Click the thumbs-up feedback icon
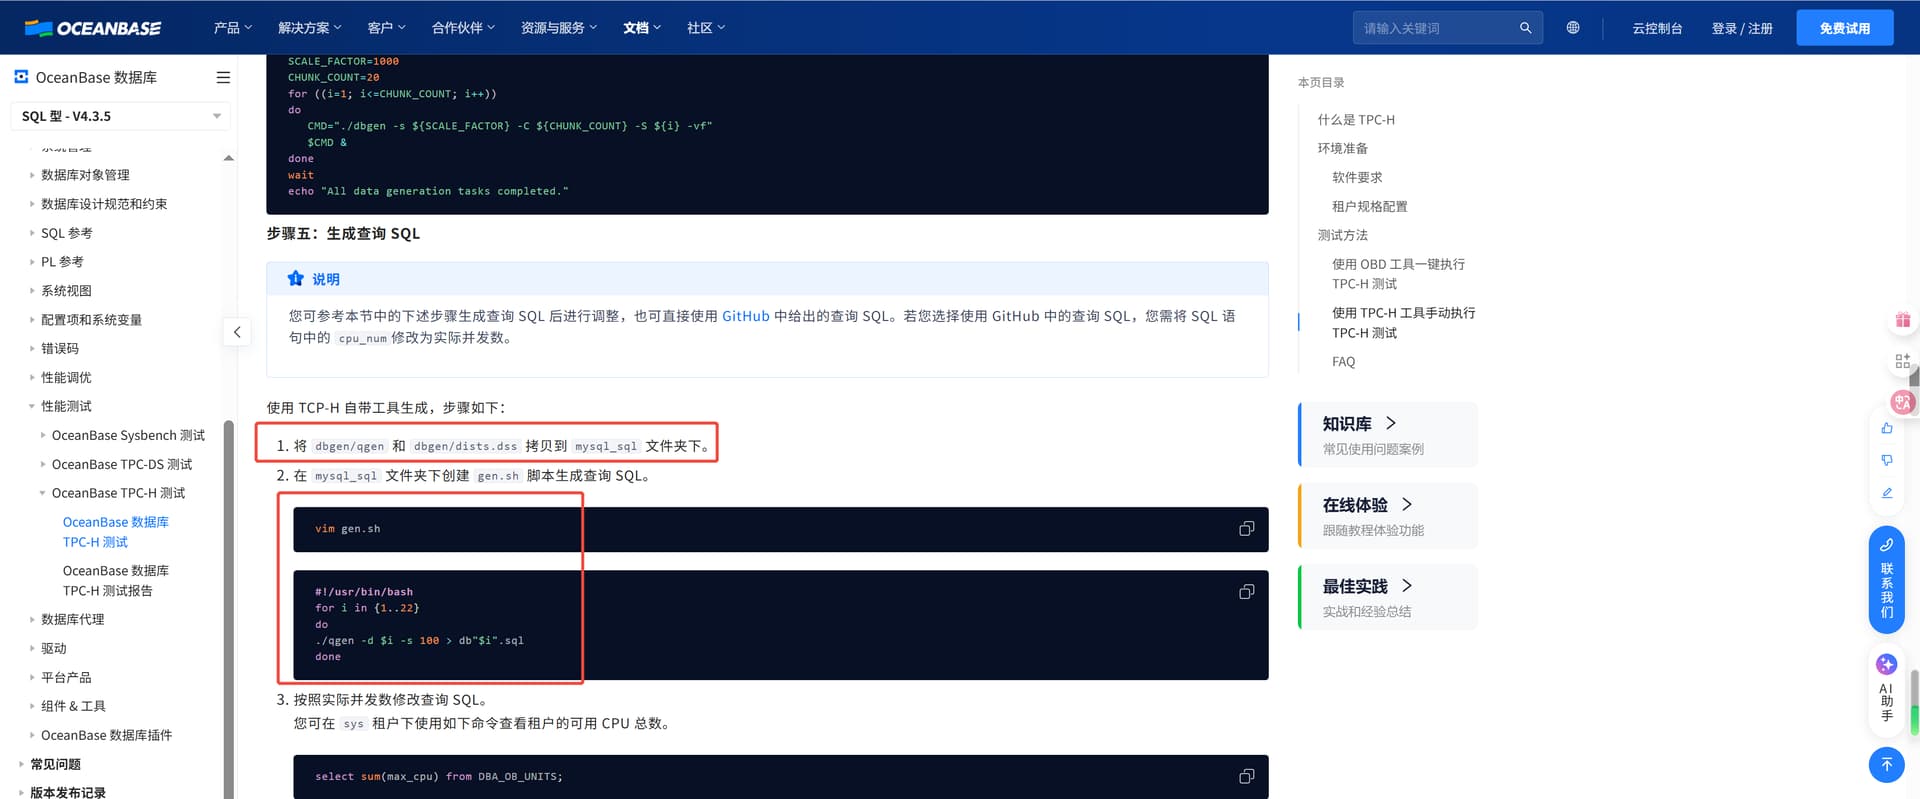This screenshot has width=1920, height=799. tap(1887, 428)
